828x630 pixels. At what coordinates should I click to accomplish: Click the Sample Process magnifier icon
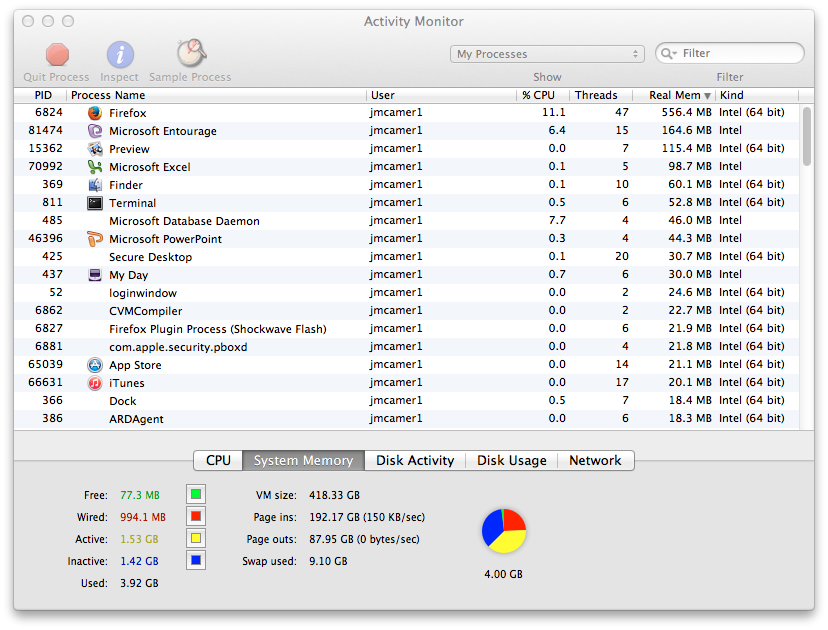point(191,53)
